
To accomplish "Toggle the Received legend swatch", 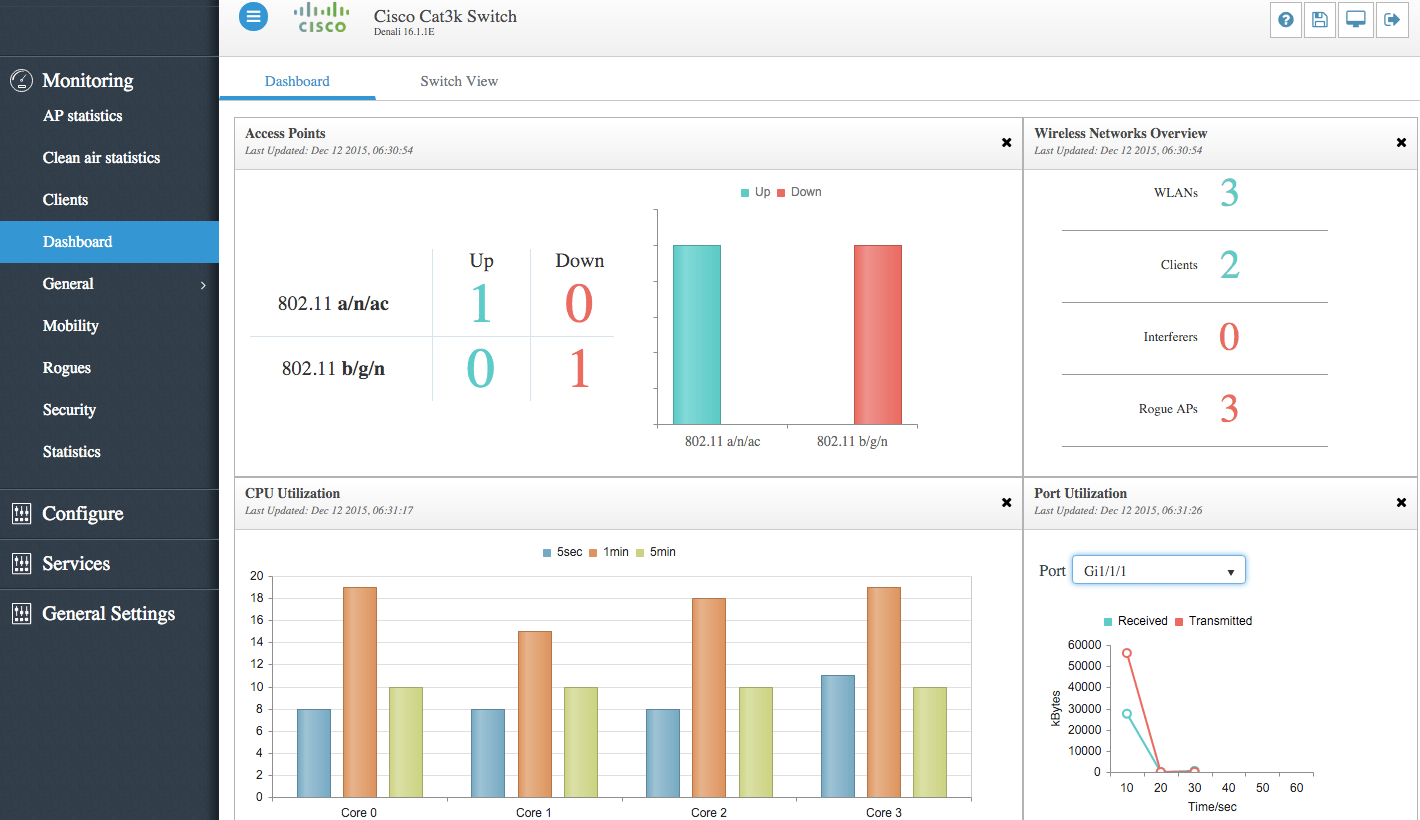I will pos(1108,622).
